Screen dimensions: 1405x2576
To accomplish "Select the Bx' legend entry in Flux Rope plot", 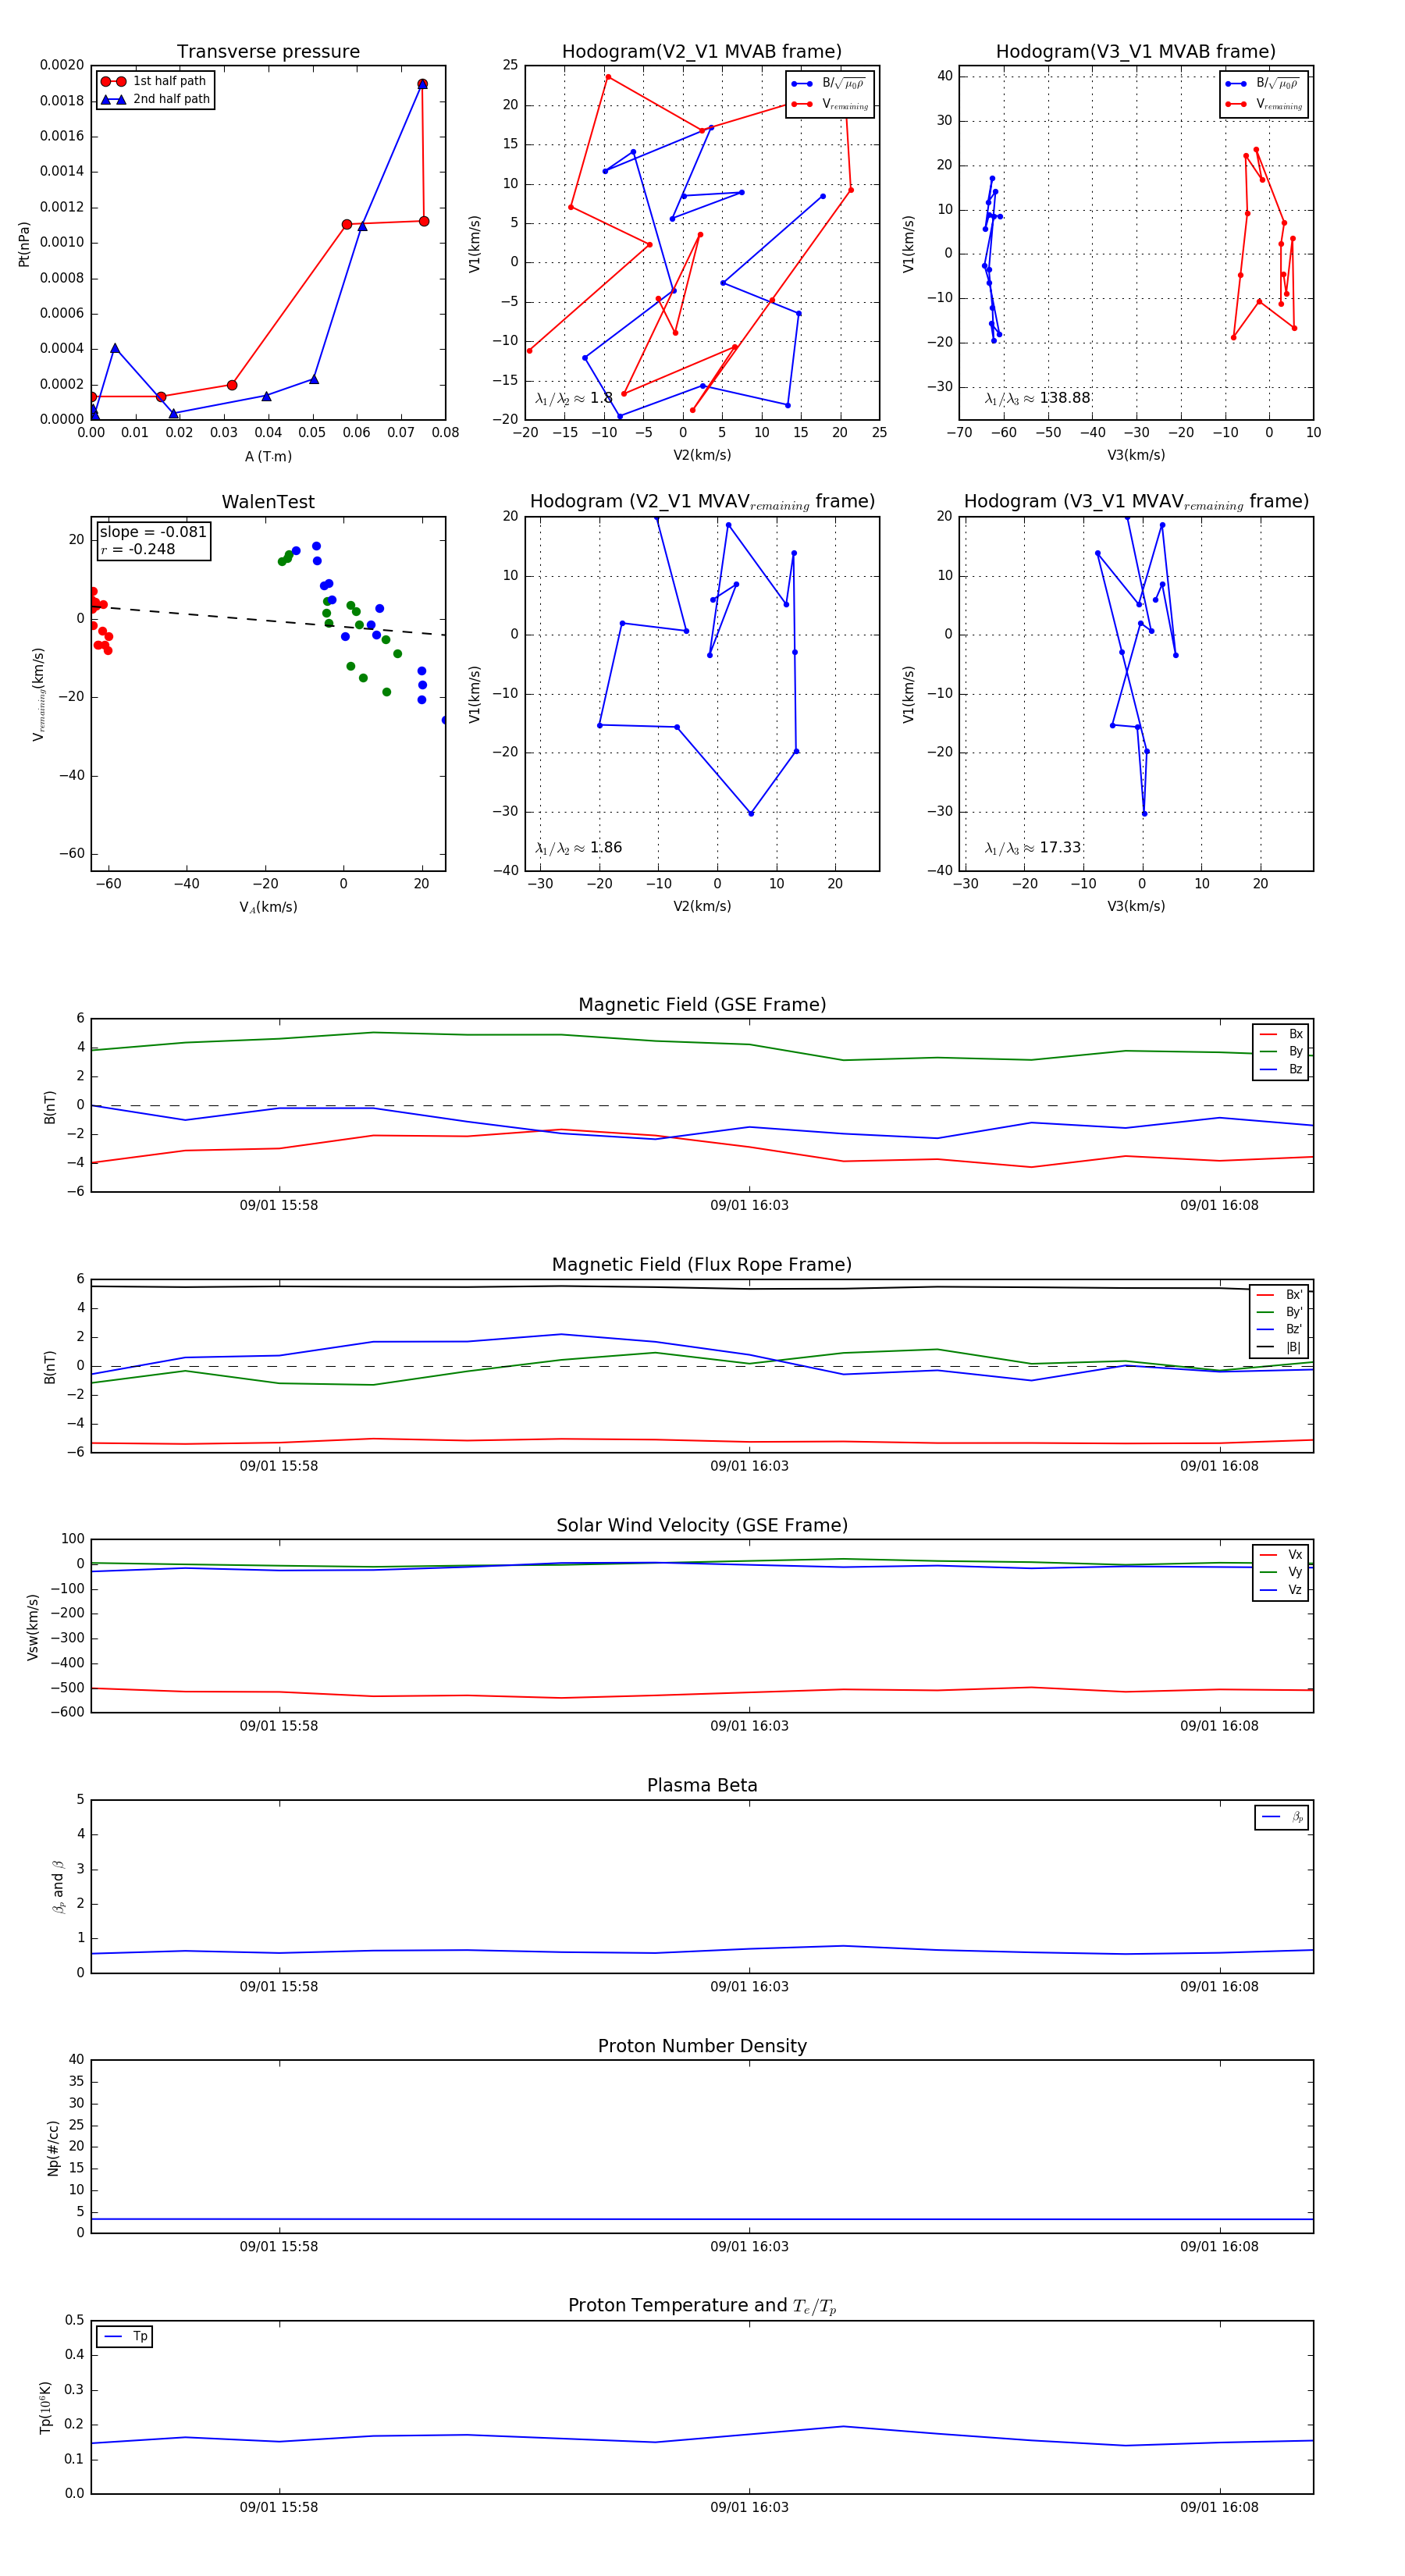I will 1280,1295.
